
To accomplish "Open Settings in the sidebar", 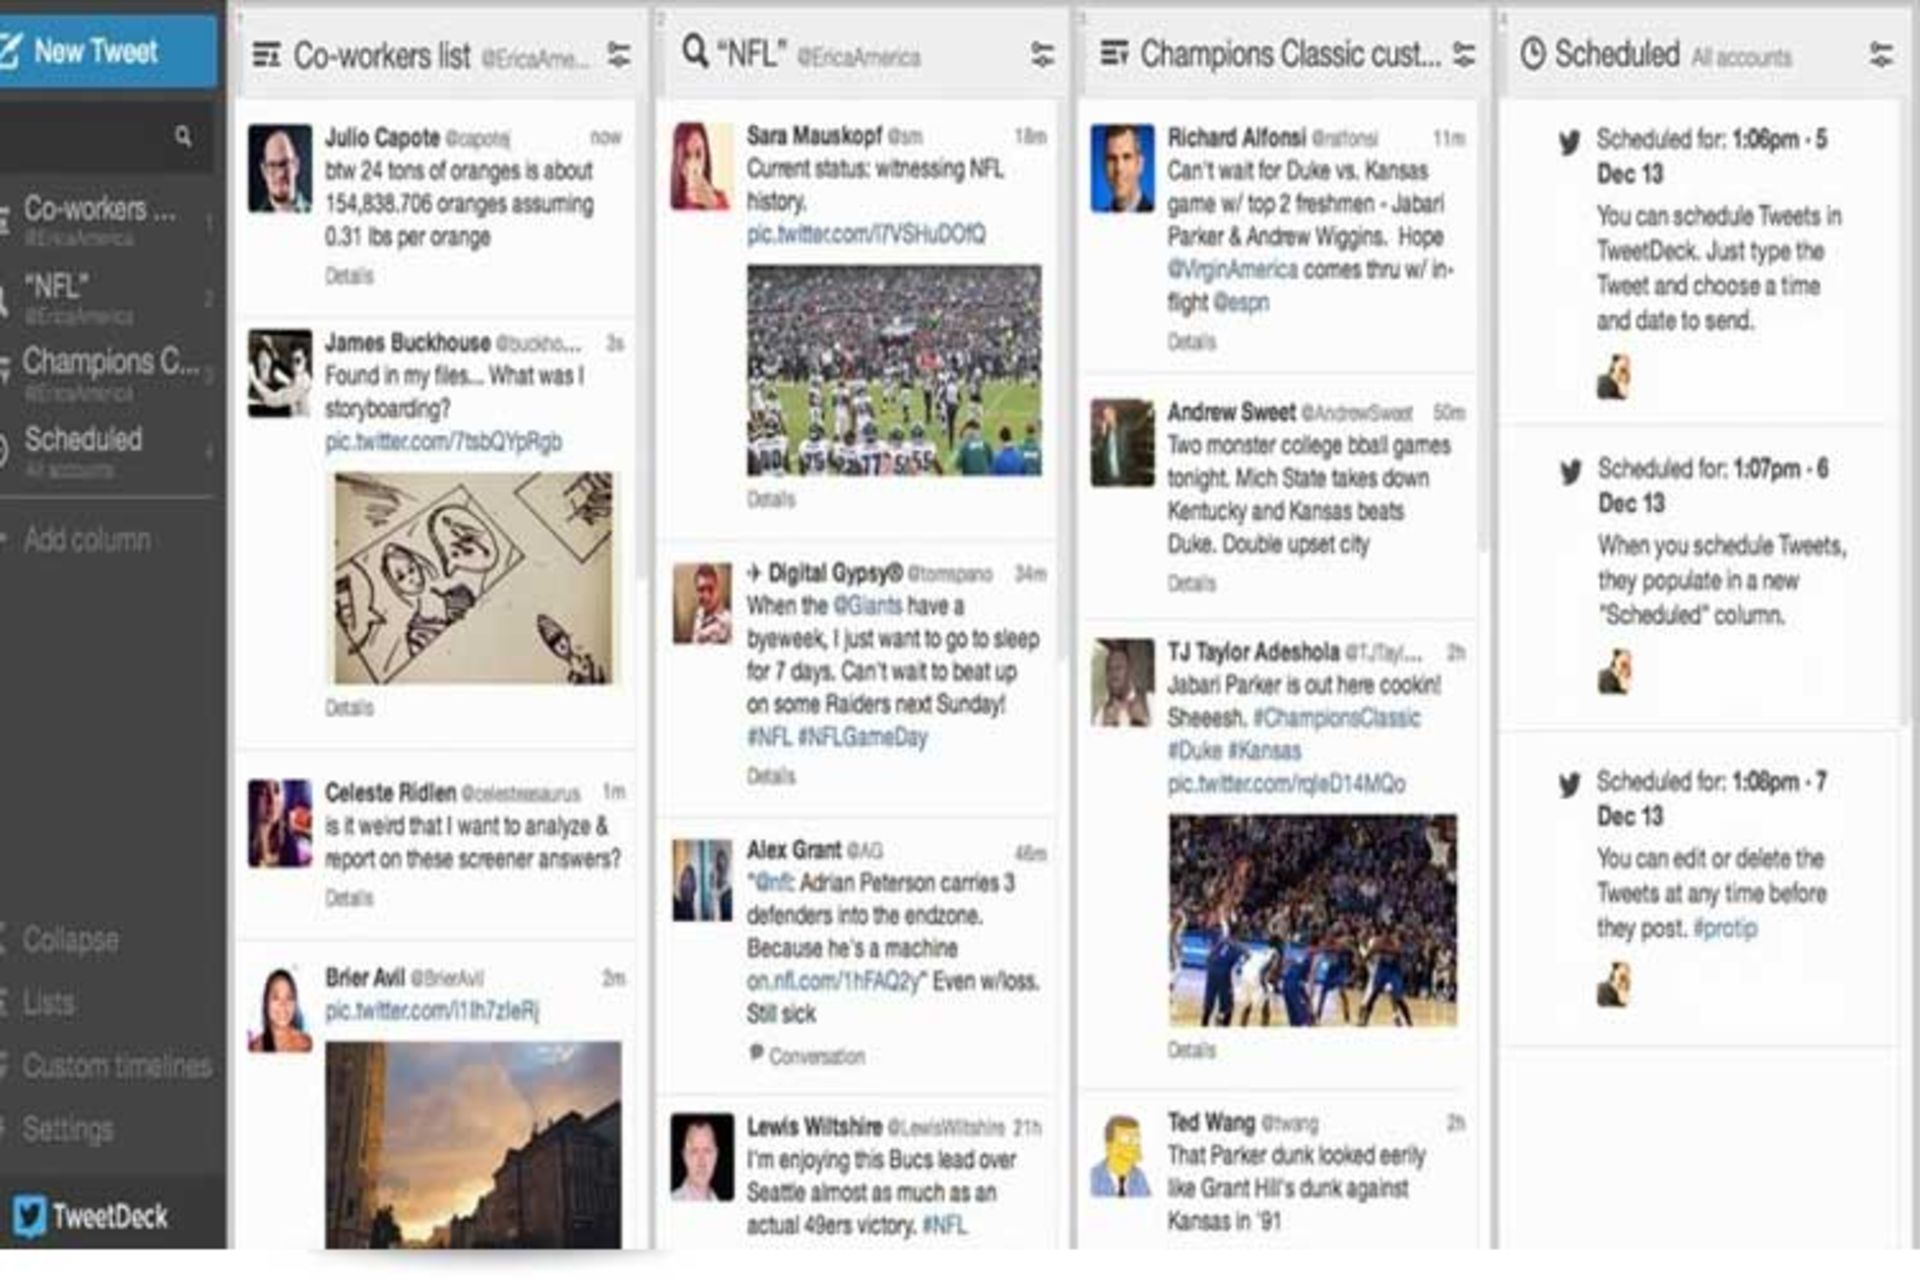I will [67, 1129].
